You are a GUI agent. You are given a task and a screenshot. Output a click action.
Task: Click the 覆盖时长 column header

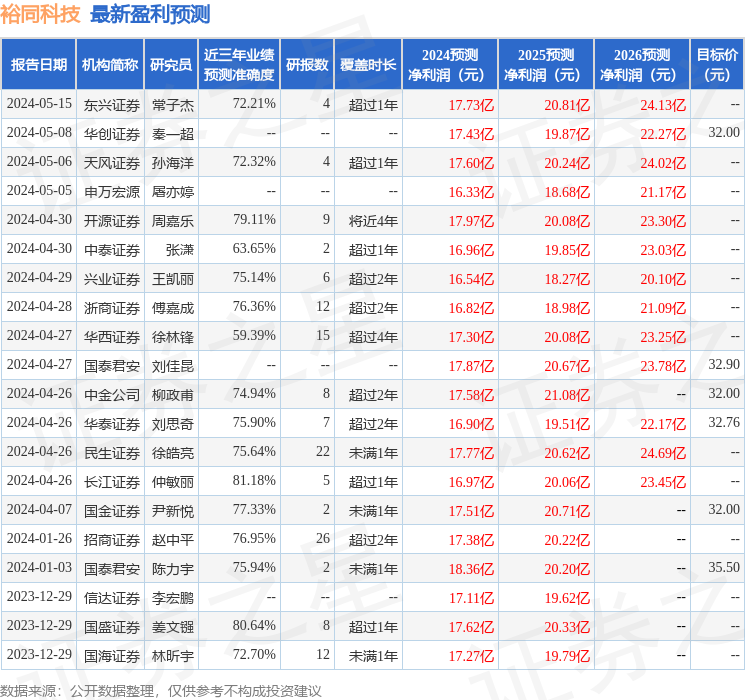[368, 65]
